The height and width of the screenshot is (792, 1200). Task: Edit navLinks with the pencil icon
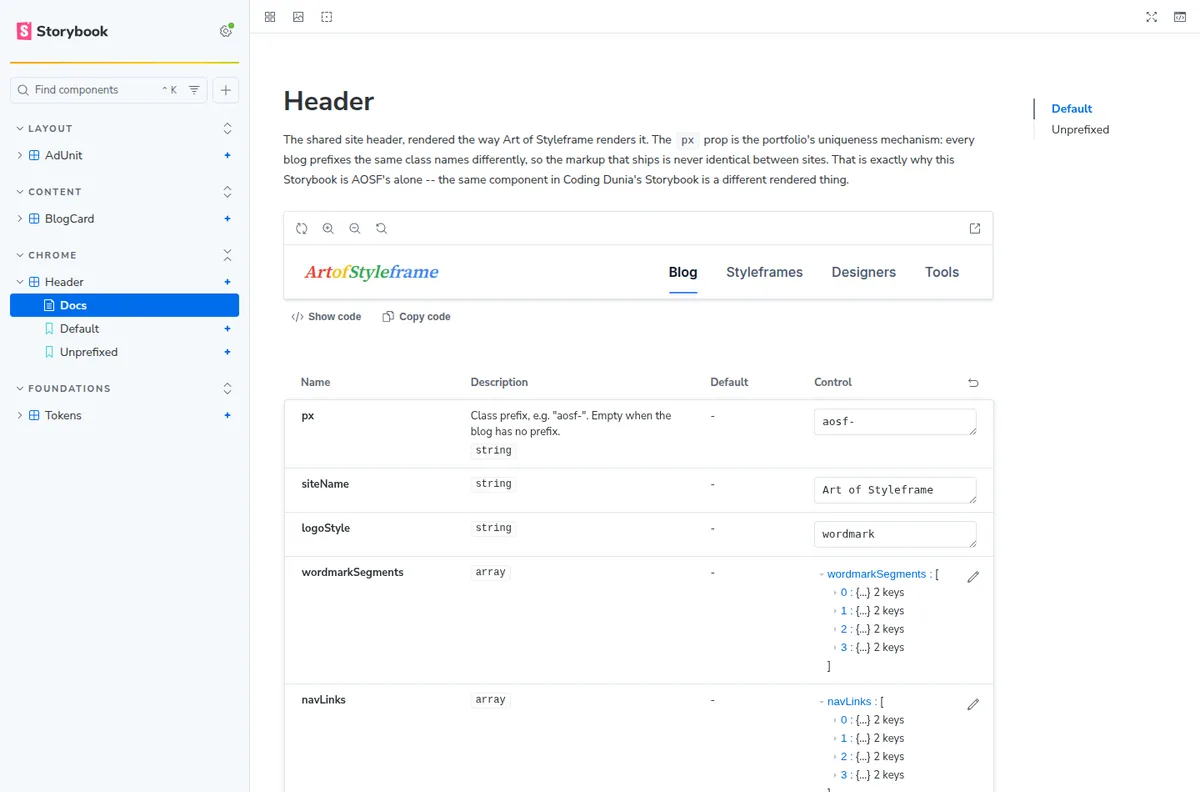pyautogui.click(x=973, y=705)
